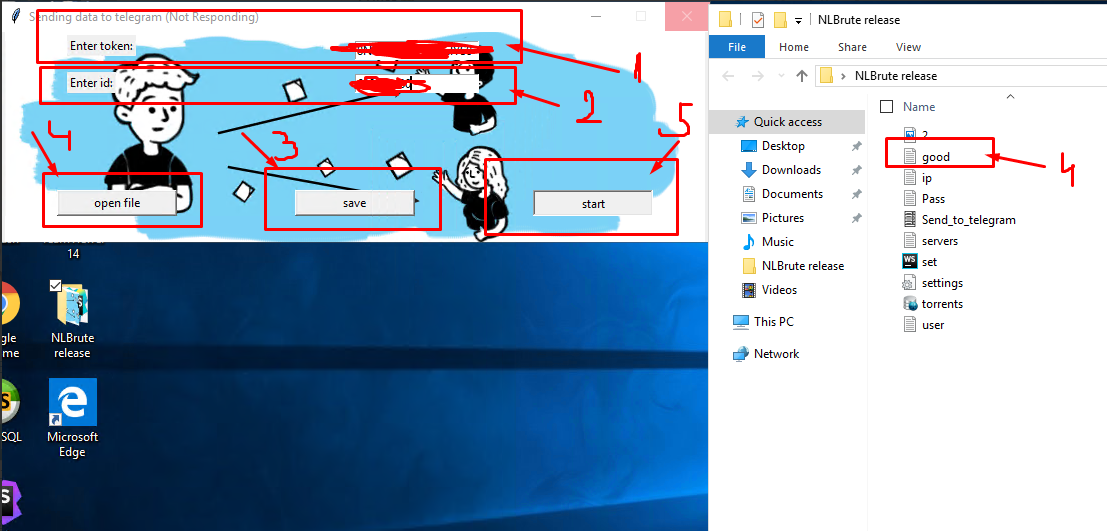Image resolution: width=1107 pixels, height=531 pixels.
Task: Select the set file with WS icon
Action: point(929,262)
